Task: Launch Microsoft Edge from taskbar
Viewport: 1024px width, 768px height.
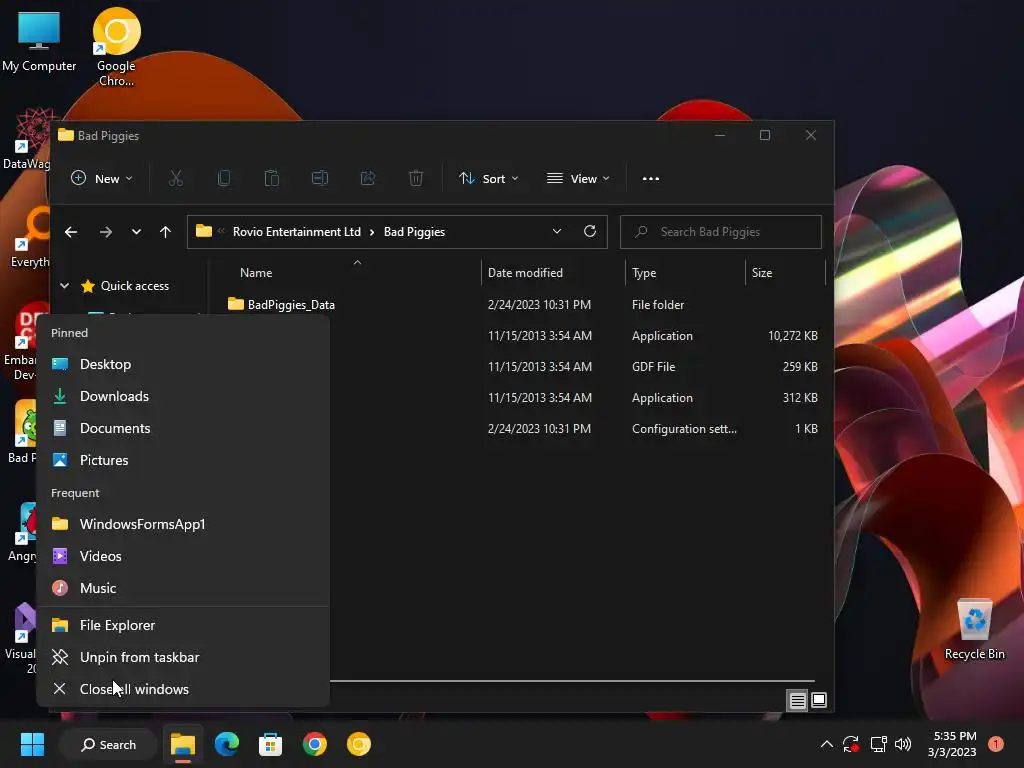Action: coord(227,744)
